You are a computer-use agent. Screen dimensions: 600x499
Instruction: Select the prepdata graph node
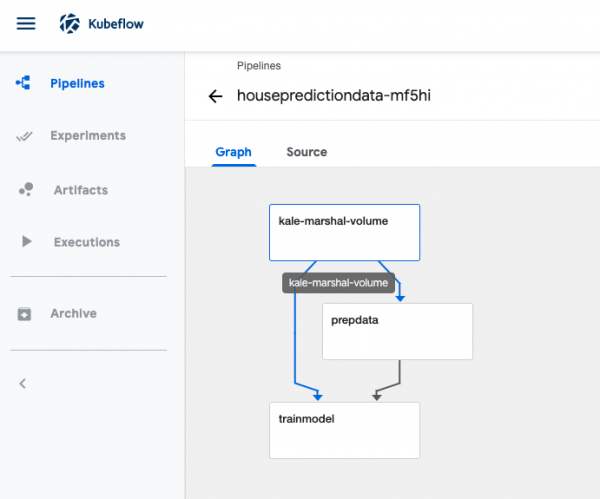pos(397,331)
